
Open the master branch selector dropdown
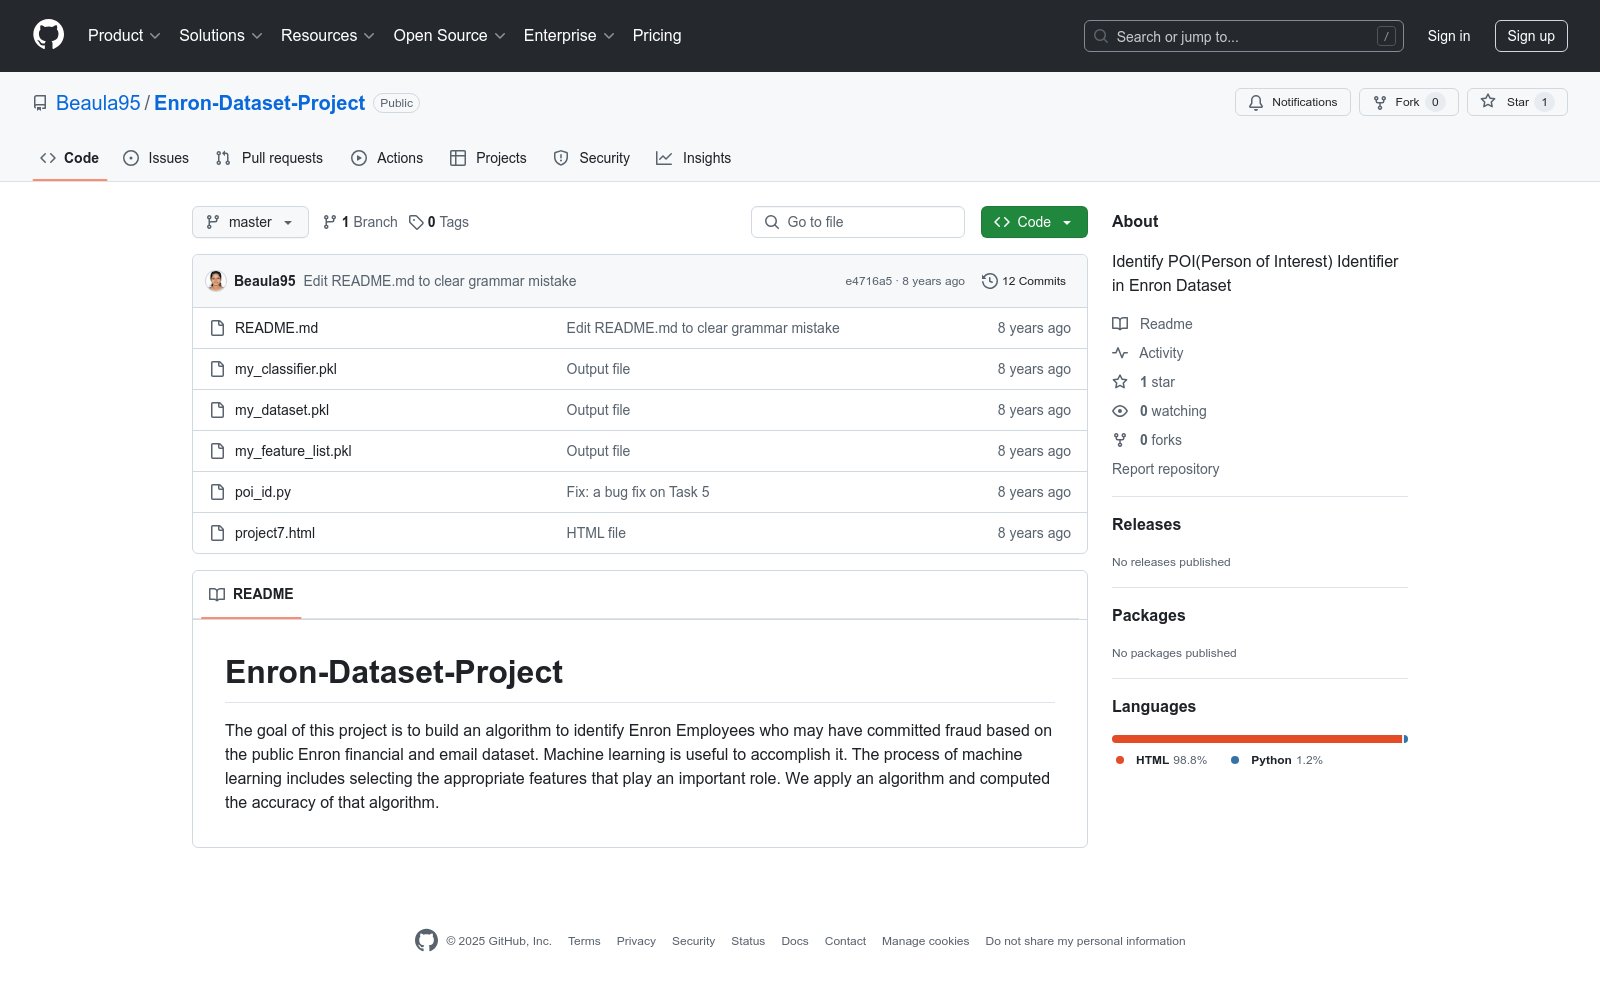(x=250, y=222)
